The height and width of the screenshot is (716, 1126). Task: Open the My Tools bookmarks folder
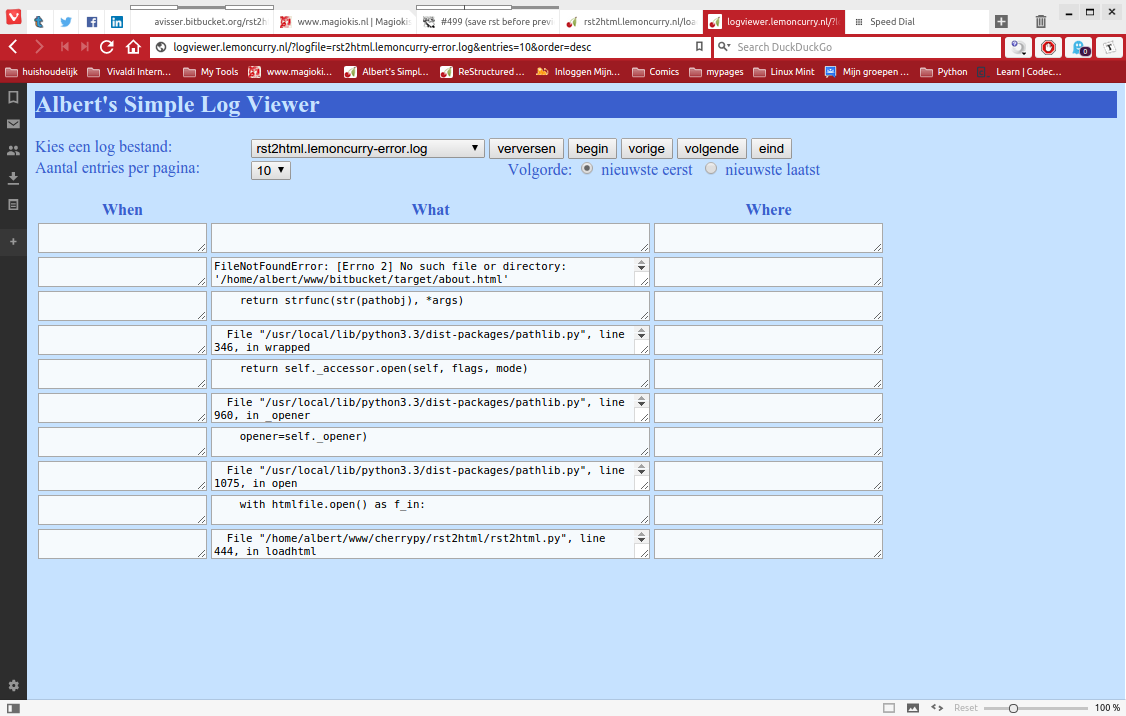(210, 72)
